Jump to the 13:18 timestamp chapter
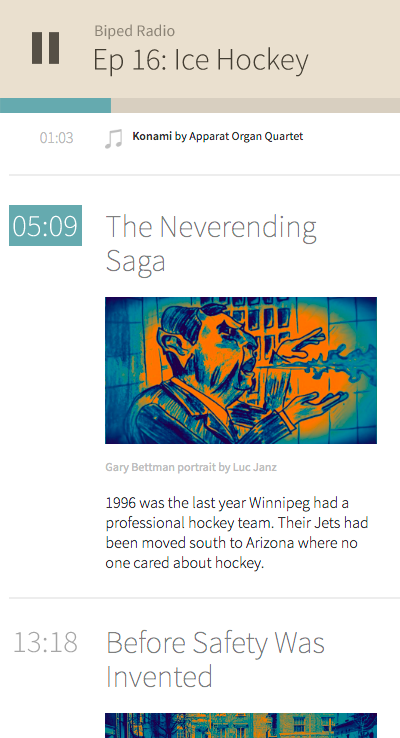Viewport: 400px width, 738px height. 45,642
